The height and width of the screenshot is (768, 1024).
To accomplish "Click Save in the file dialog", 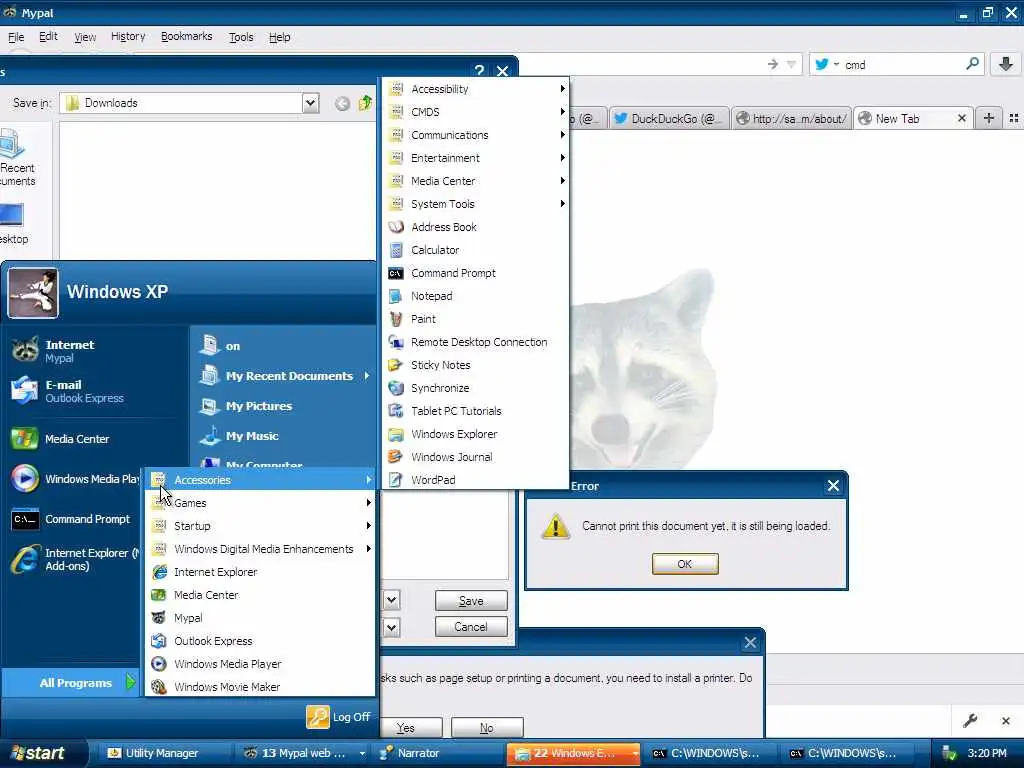I will [471, 601].
